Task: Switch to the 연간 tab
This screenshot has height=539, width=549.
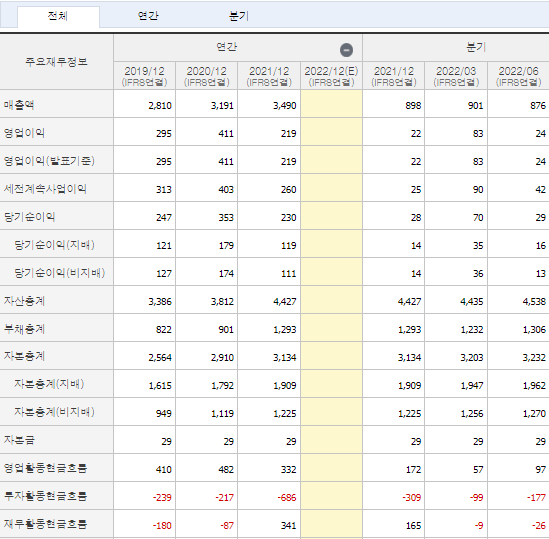Action: [x=148, y=16]
